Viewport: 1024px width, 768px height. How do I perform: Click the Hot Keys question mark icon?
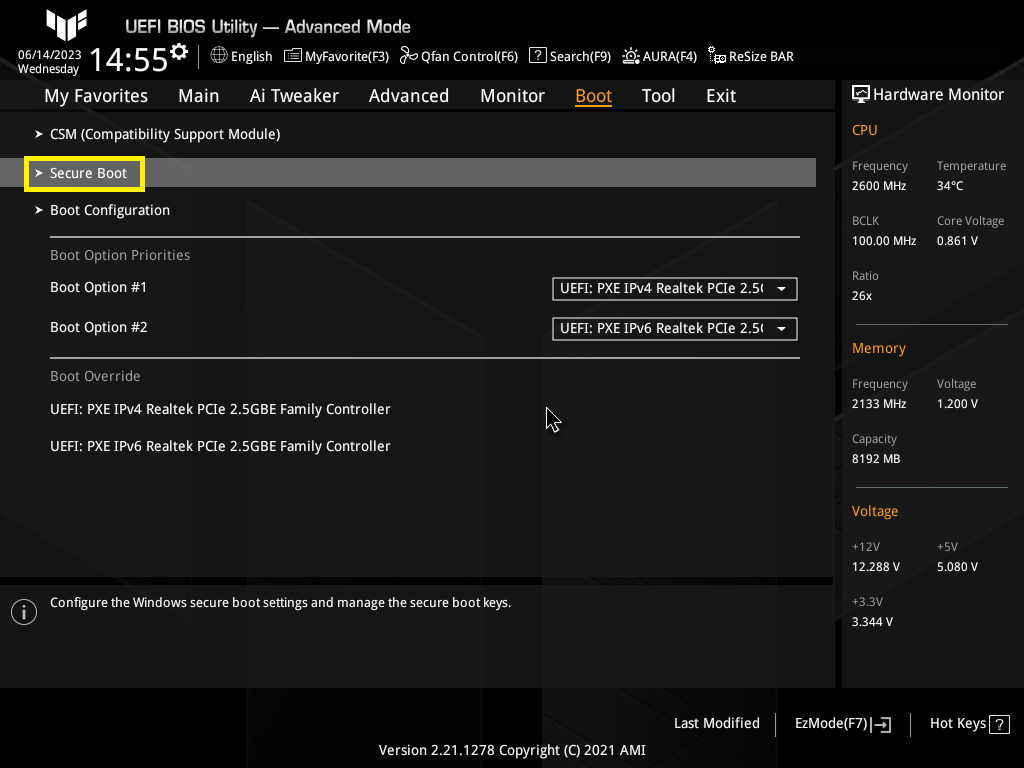pyautogui.click(x=999, y=724)
